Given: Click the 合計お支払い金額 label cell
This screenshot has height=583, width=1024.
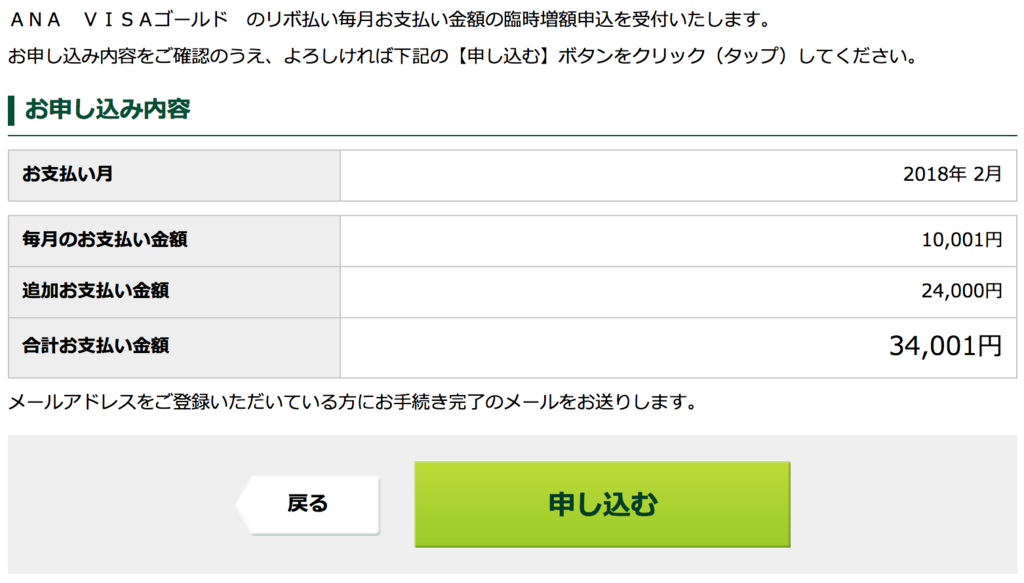Looking at the screenshot, I should click(174, 347).
